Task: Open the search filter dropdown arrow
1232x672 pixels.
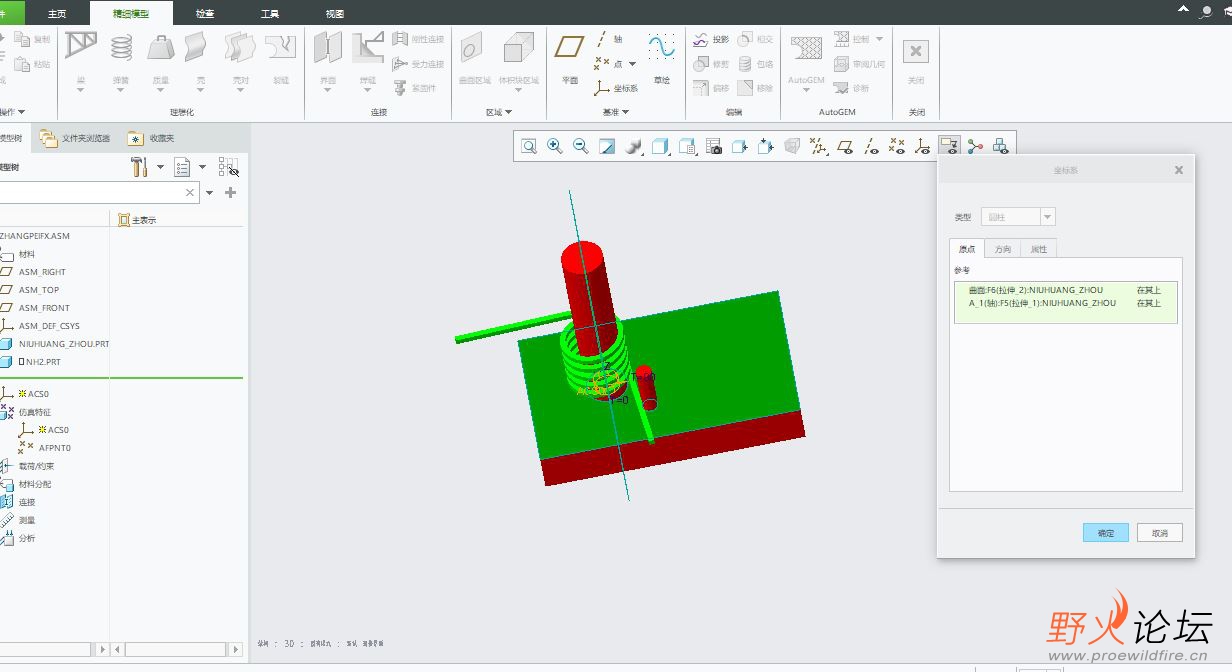Action: 209,192
